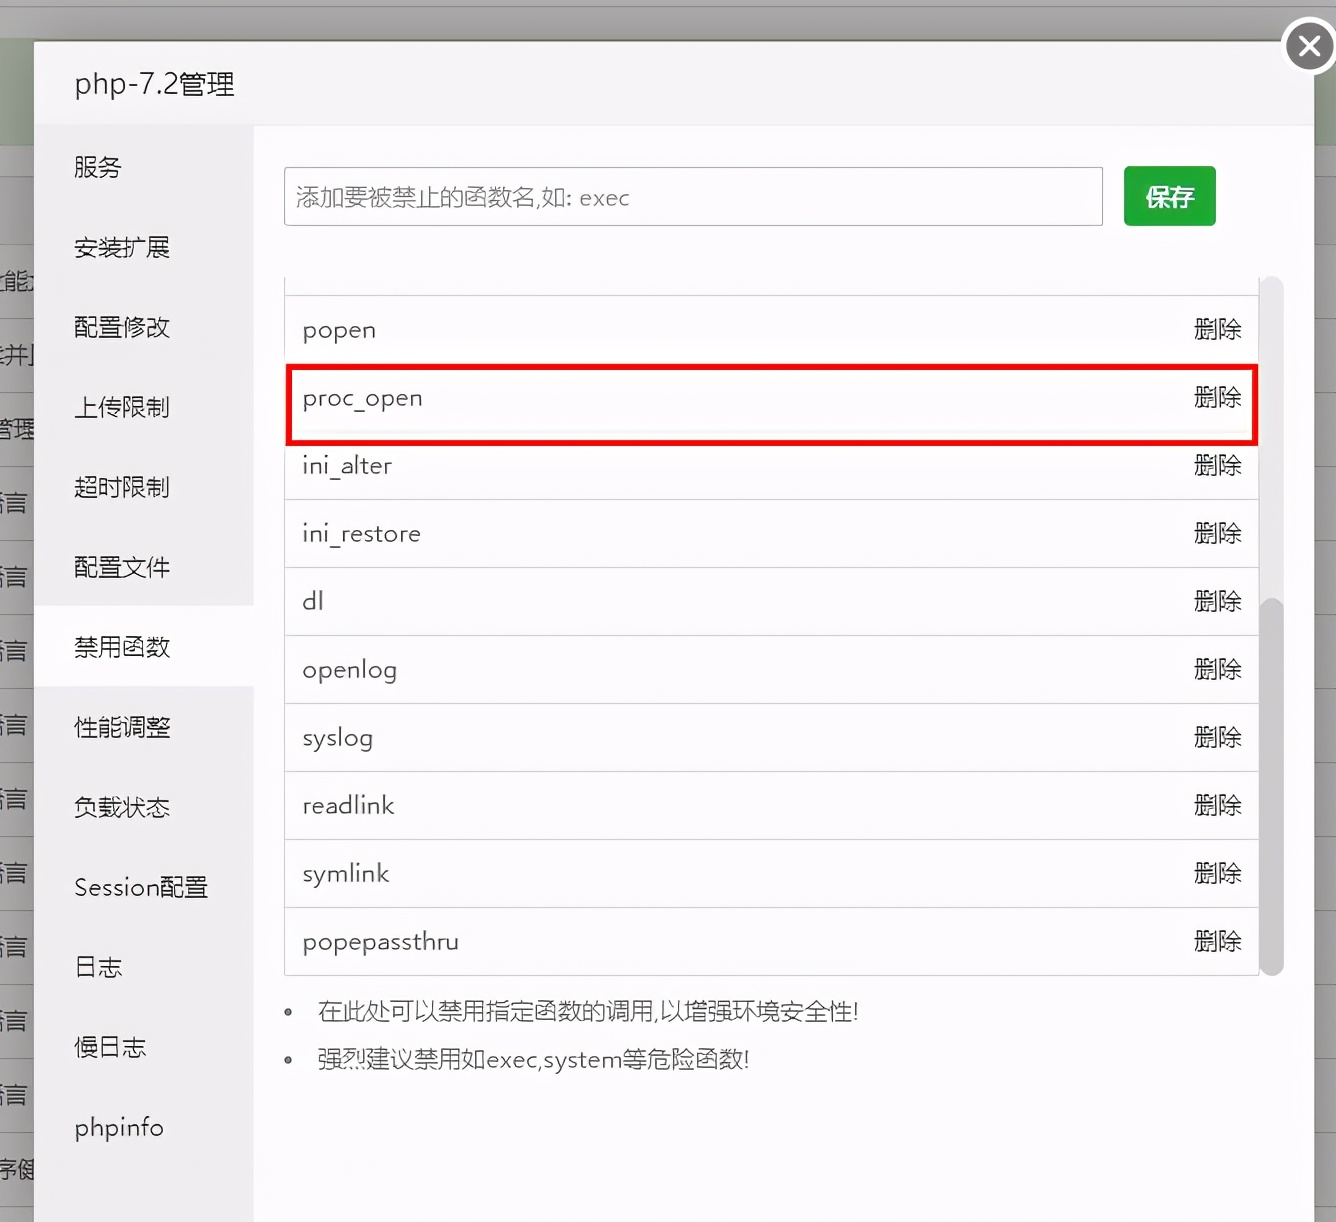This screenshot has height=1222, width=1336.
Task: Open the 性能调整 section
Action: [x=121, y=727]
